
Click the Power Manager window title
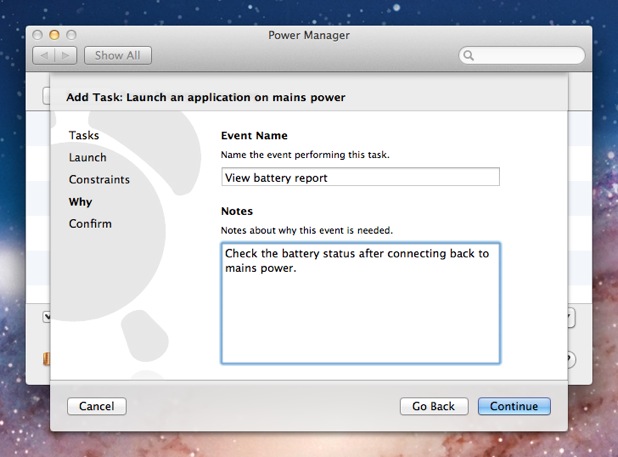point(309,35)
